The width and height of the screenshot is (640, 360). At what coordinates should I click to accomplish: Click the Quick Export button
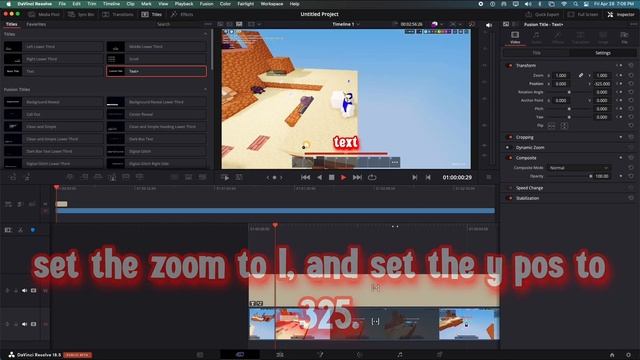[x=542, y=14]
